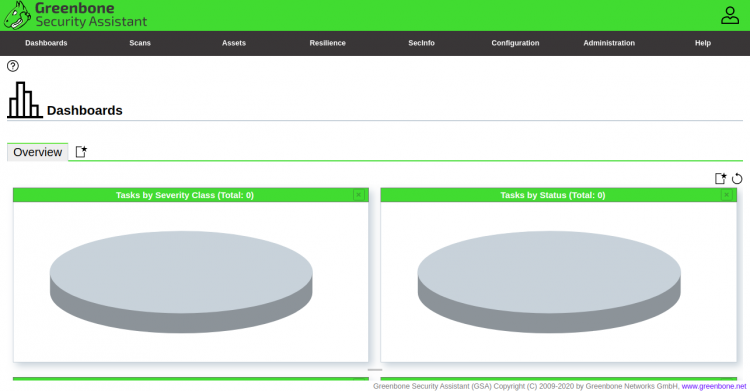Click the Dashboards bar chart icon
Image resolution: width=750 pixels, height=391 pixels.
coord(25,100)
